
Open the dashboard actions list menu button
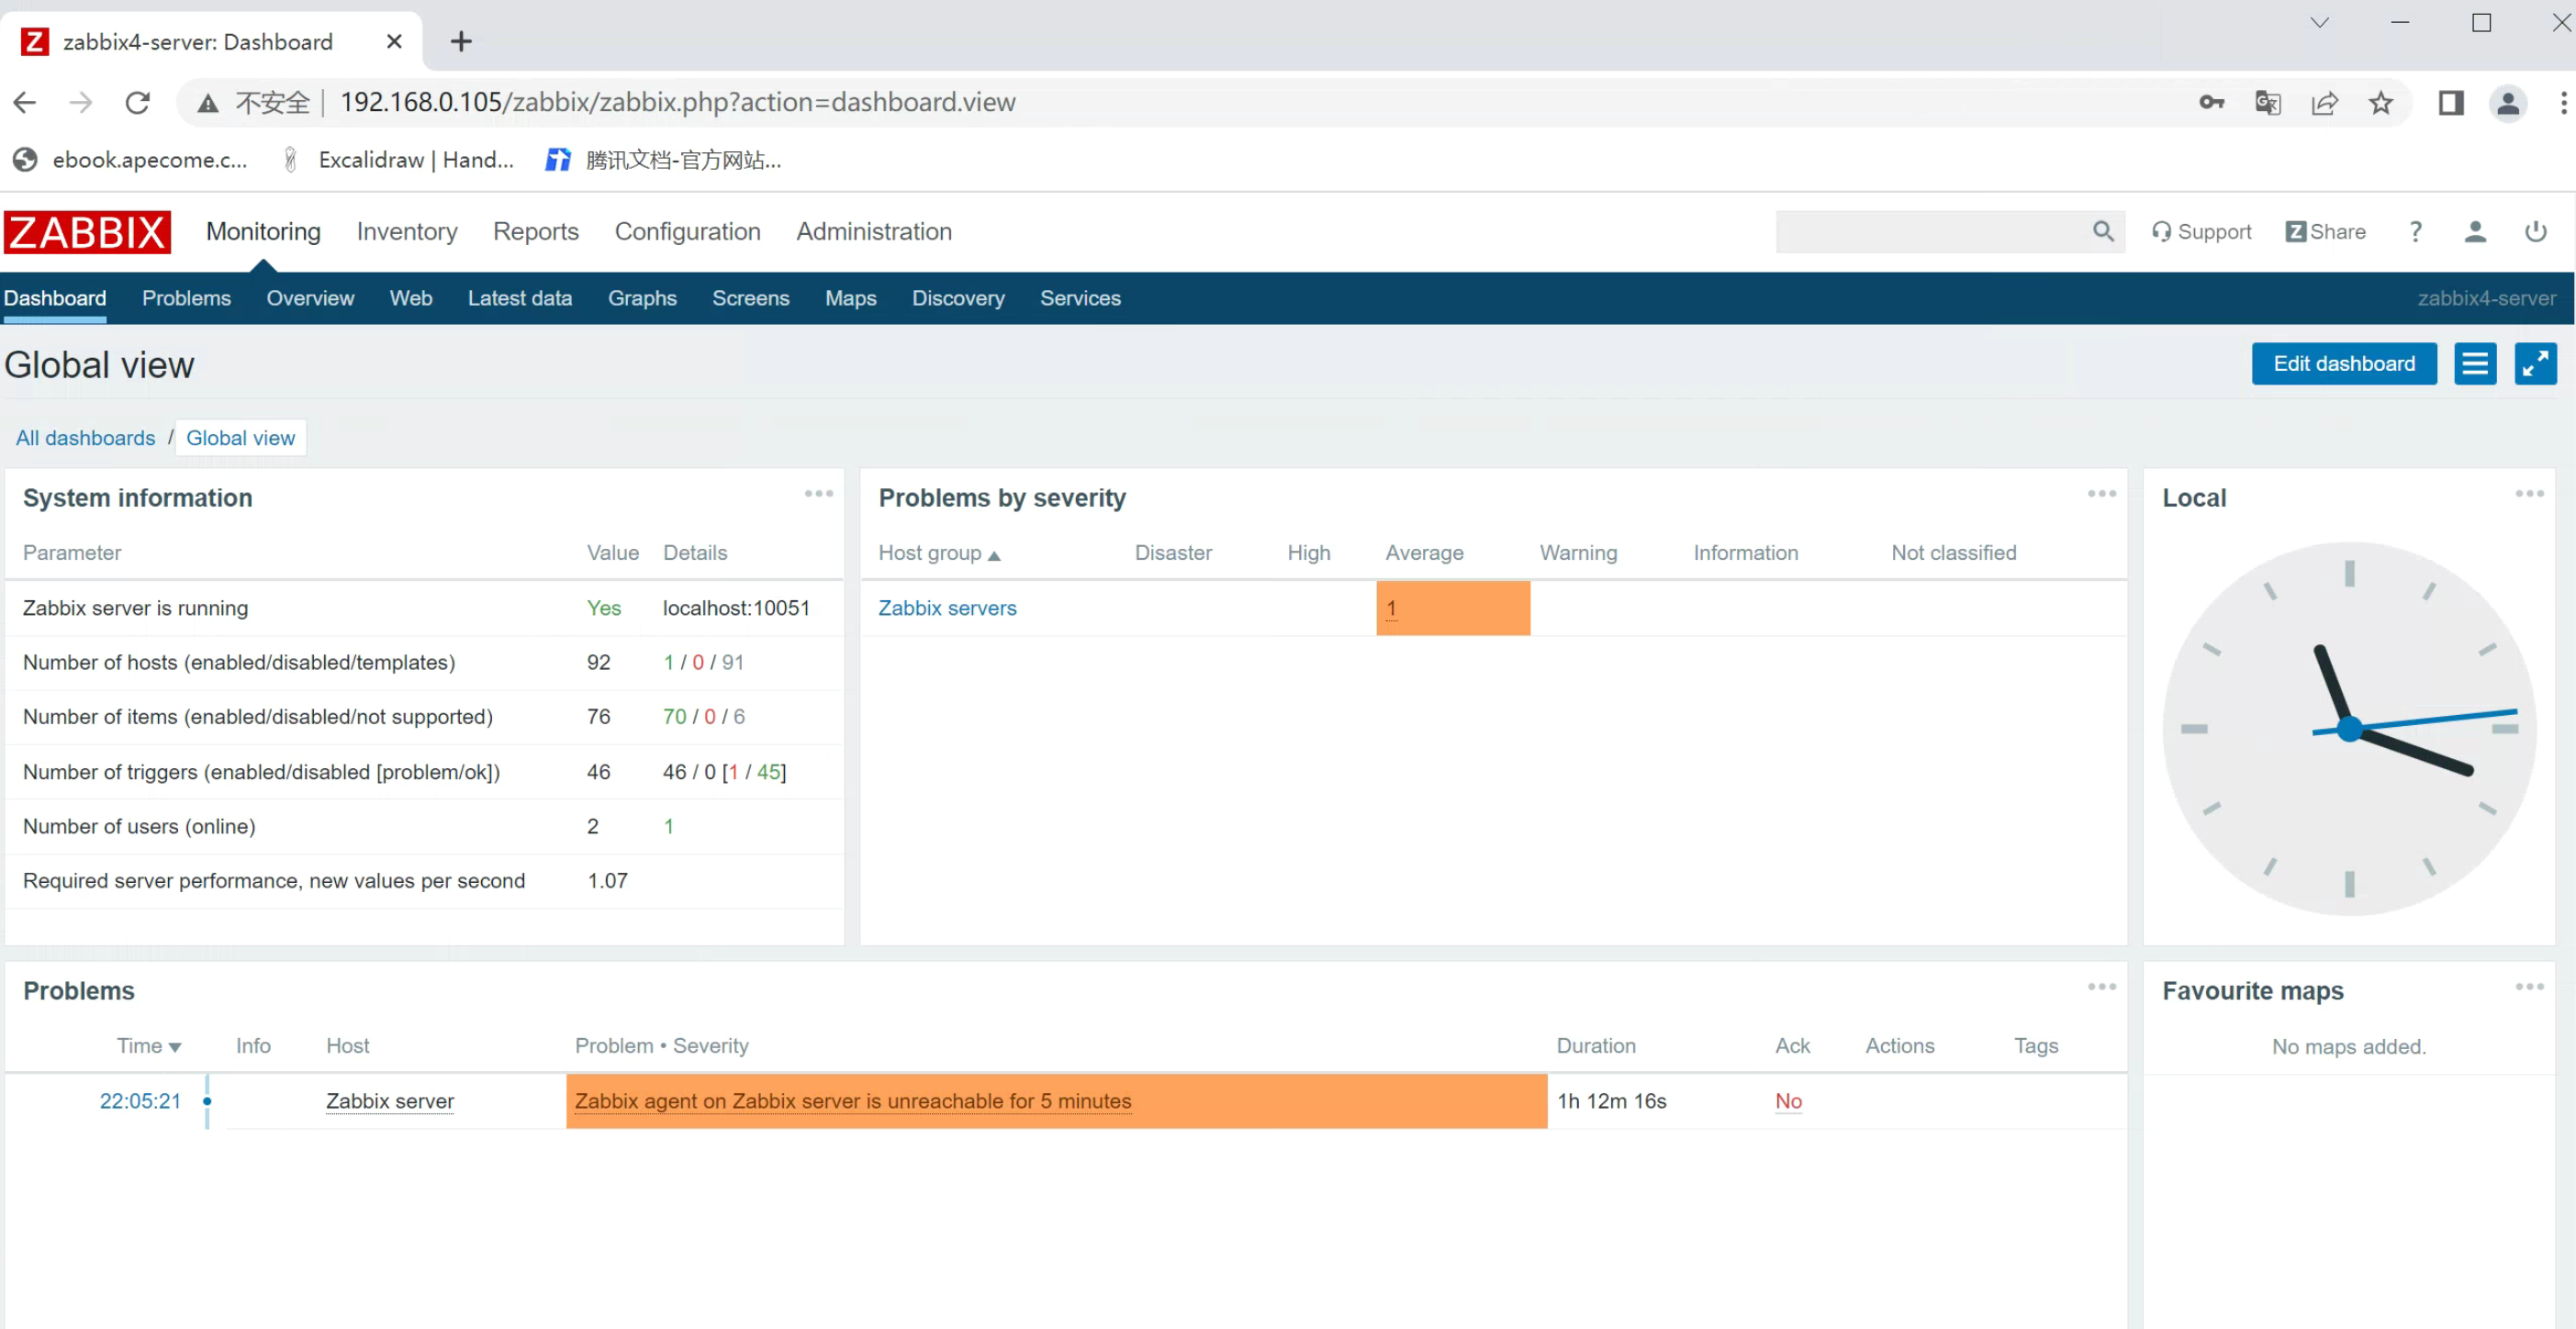(2474, 364)
